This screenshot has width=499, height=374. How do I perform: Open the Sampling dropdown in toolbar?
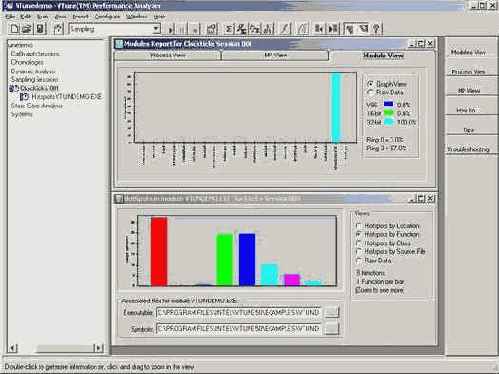(x=156, y=29)
